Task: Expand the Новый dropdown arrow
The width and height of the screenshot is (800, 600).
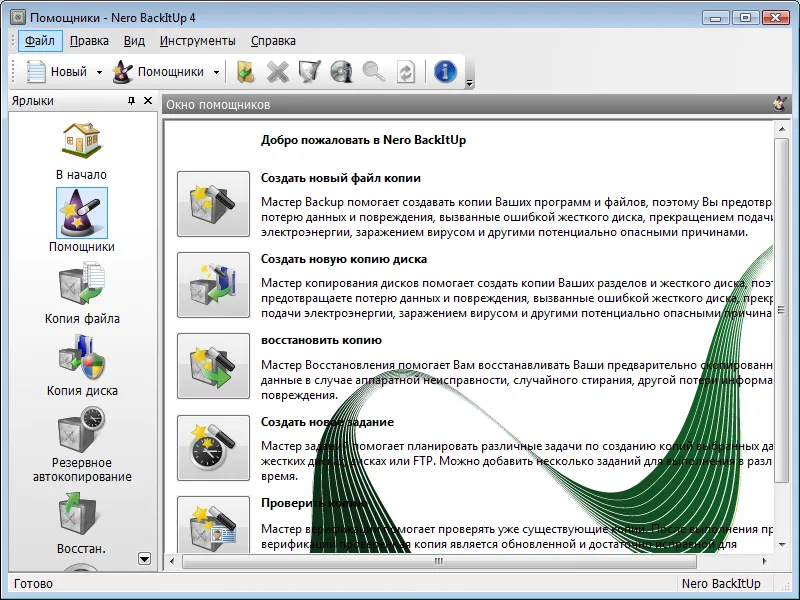Action: 99,72
